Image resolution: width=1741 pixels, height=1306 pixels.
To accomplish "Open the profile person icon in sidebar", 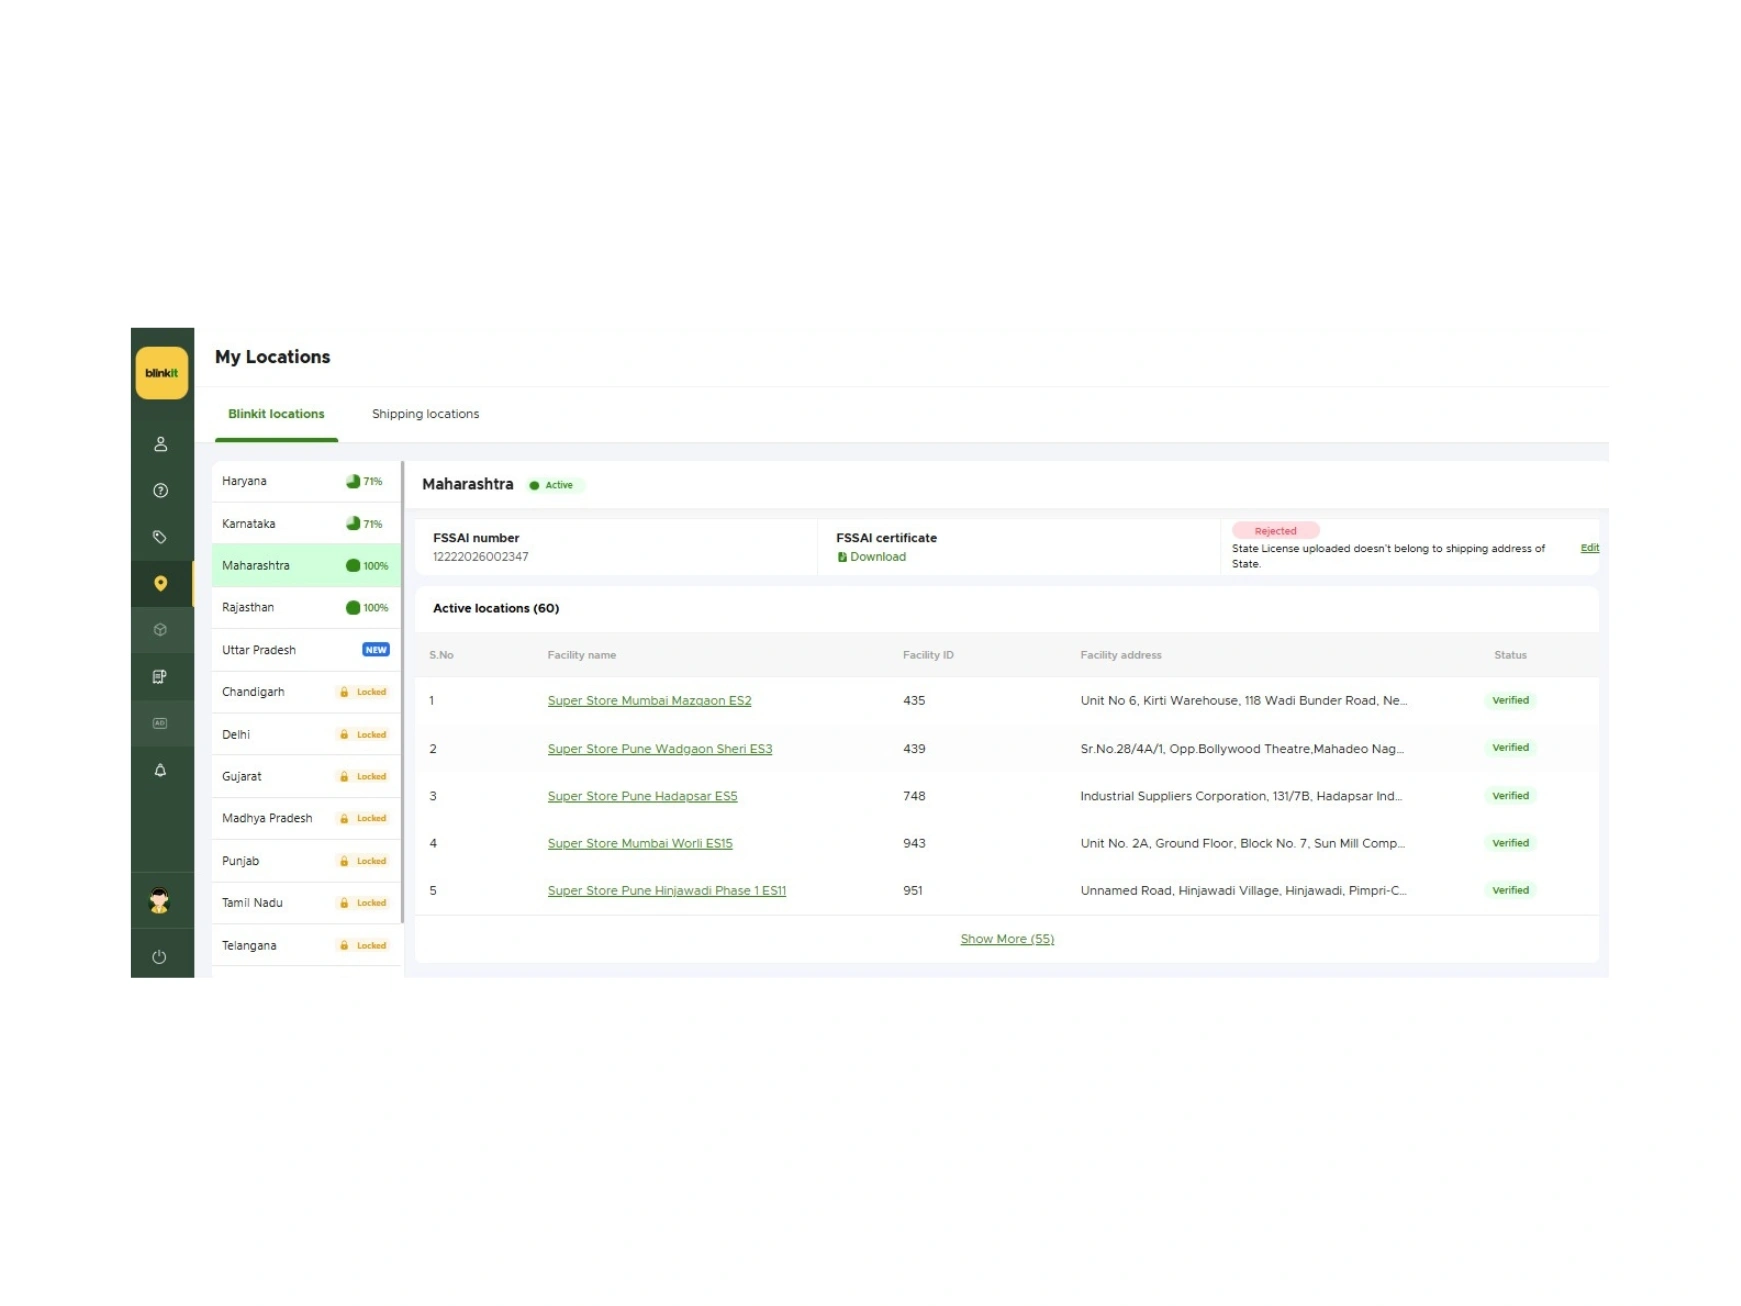I will tap(160, 444).
